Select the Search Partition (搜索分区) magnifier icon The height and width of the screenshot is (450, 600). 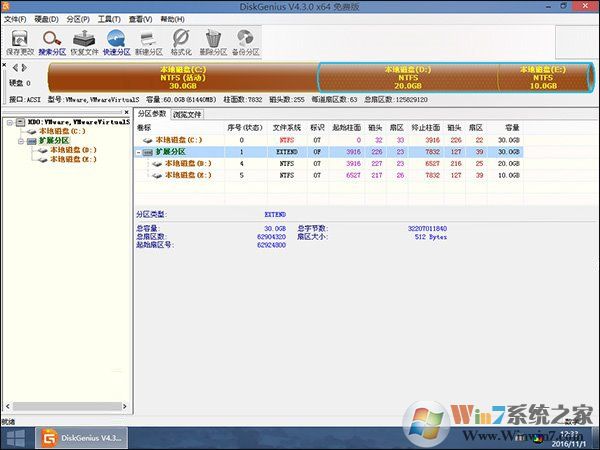(x=52, y=42)
